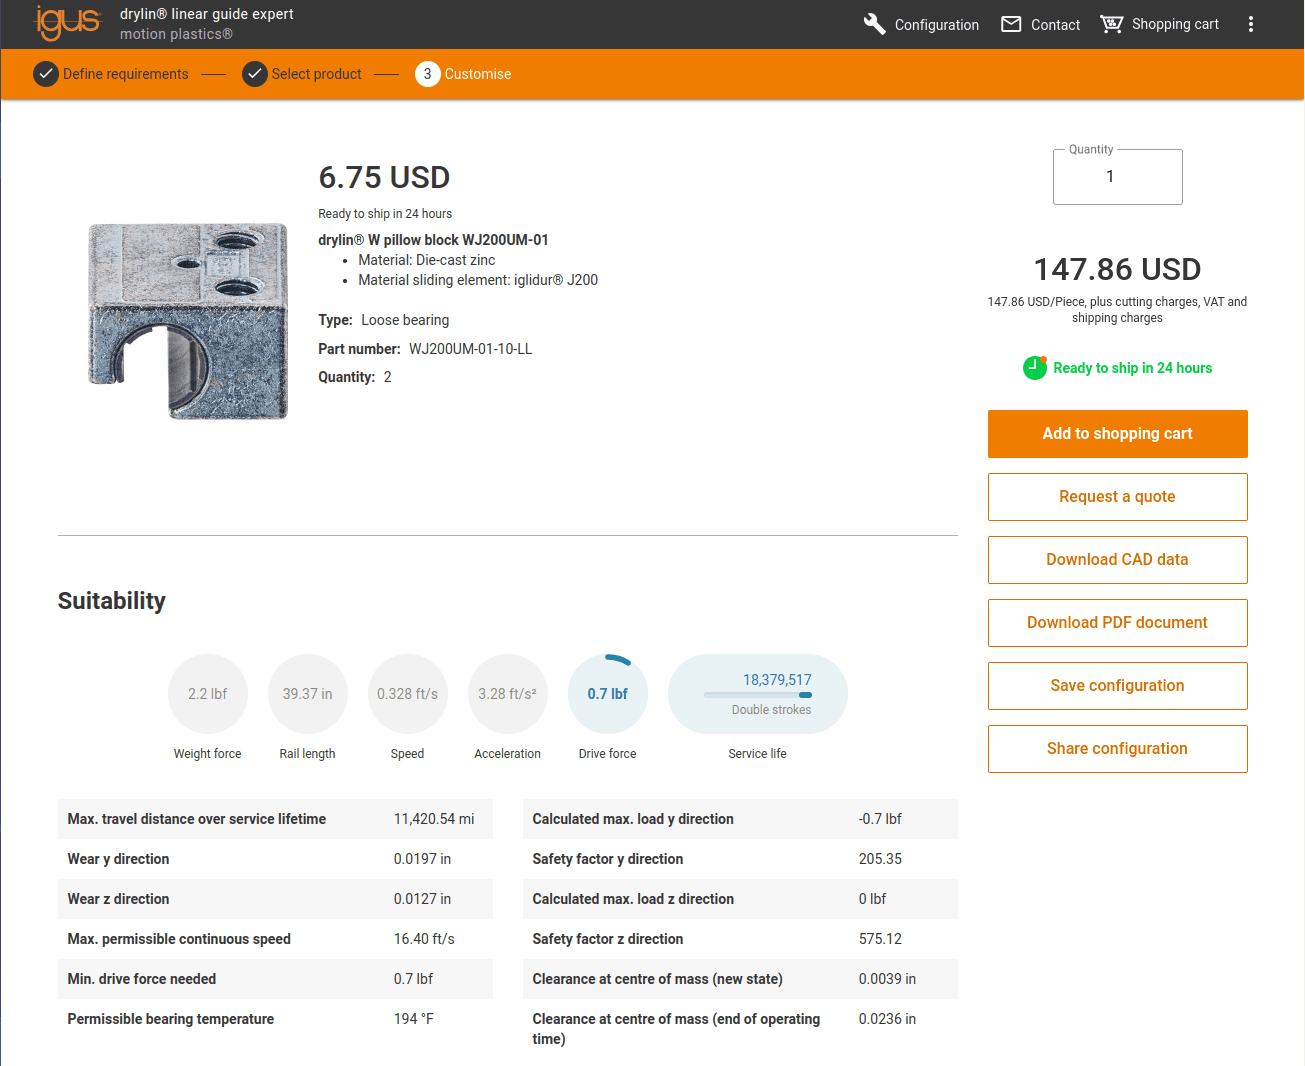Click Download PDF document button
Image resolution: width=1305 pixels, height=1066 pixels.
point(1118,623)
